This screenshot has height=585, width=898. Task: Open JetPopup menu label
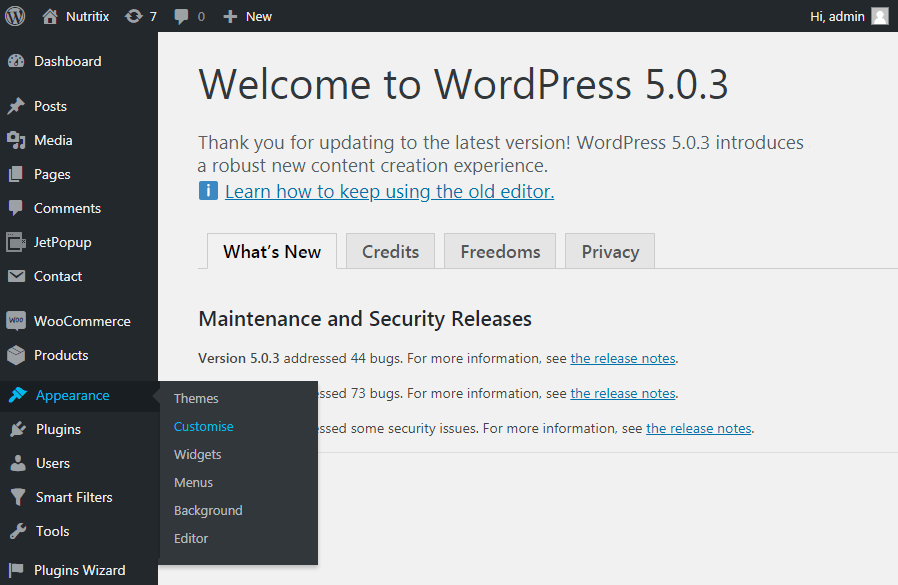click(x=63, y=243)
